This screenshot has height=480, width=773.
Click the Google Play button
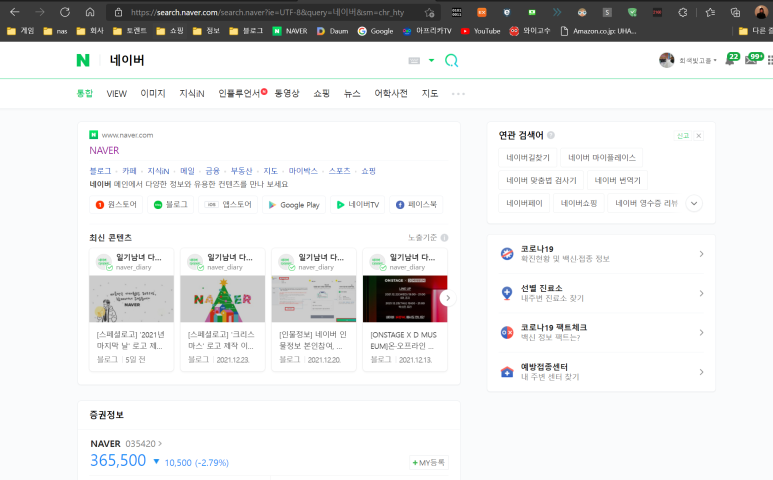point(294,205)
